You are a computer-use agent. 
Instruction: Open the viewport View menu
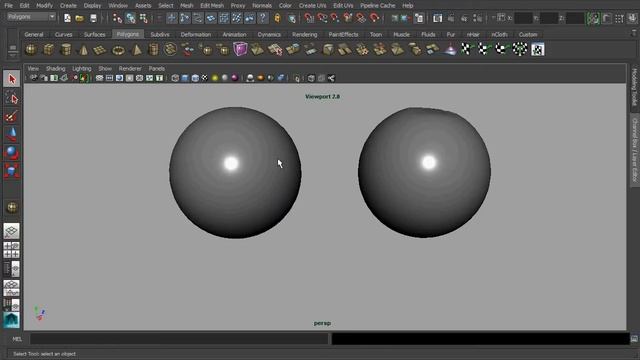pyautogui.click(x=33, y=69)
